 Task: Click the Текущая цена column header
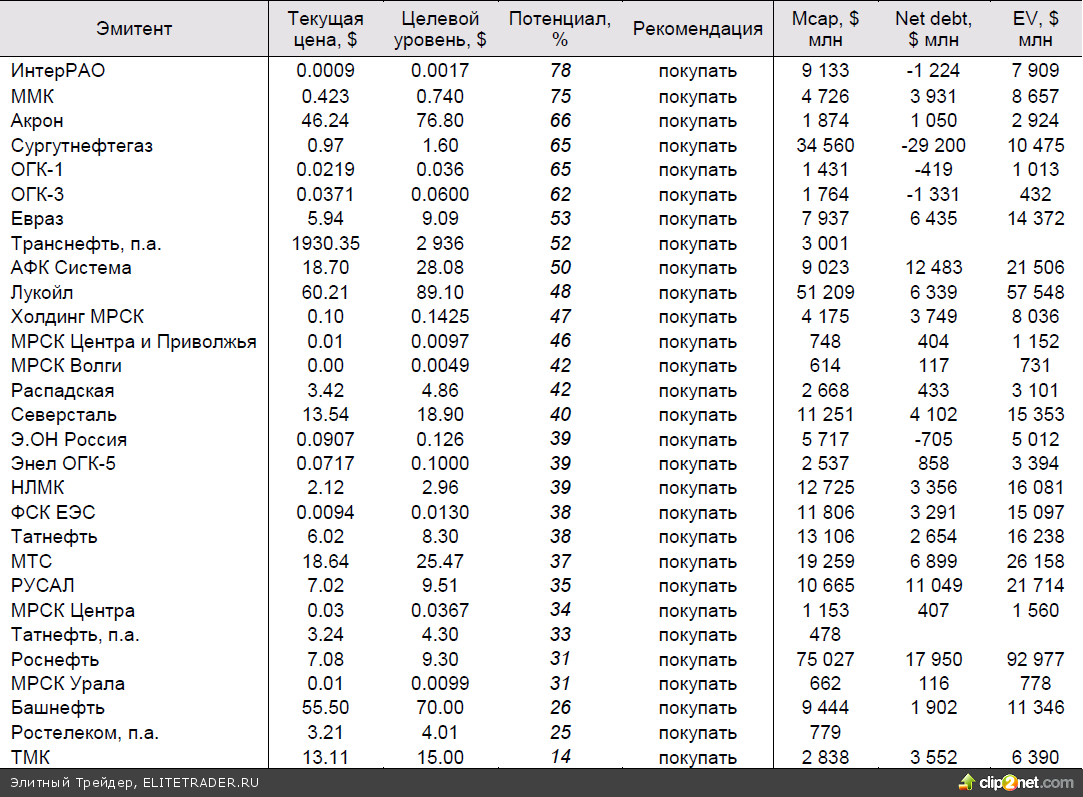[325, 29]
